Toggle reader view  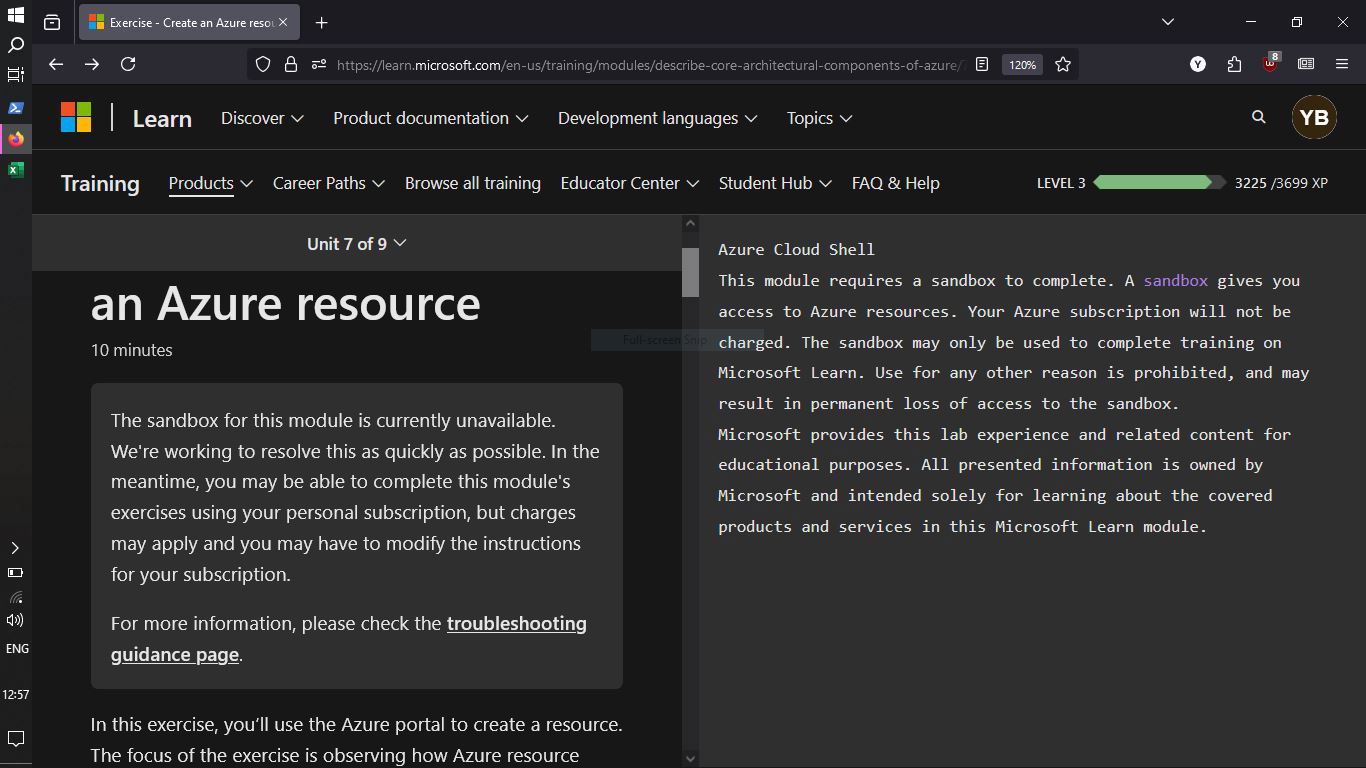pos(982,64)
